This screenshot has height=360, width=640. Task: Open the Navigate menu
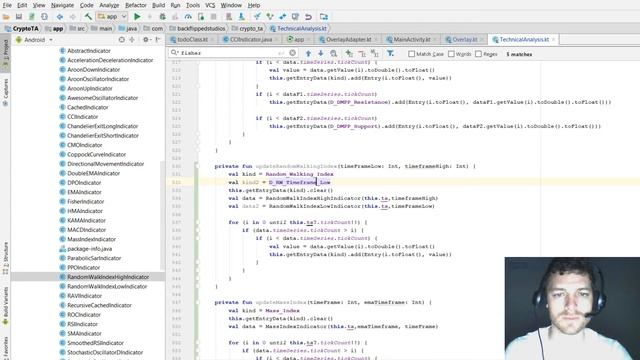coord(62,5)
